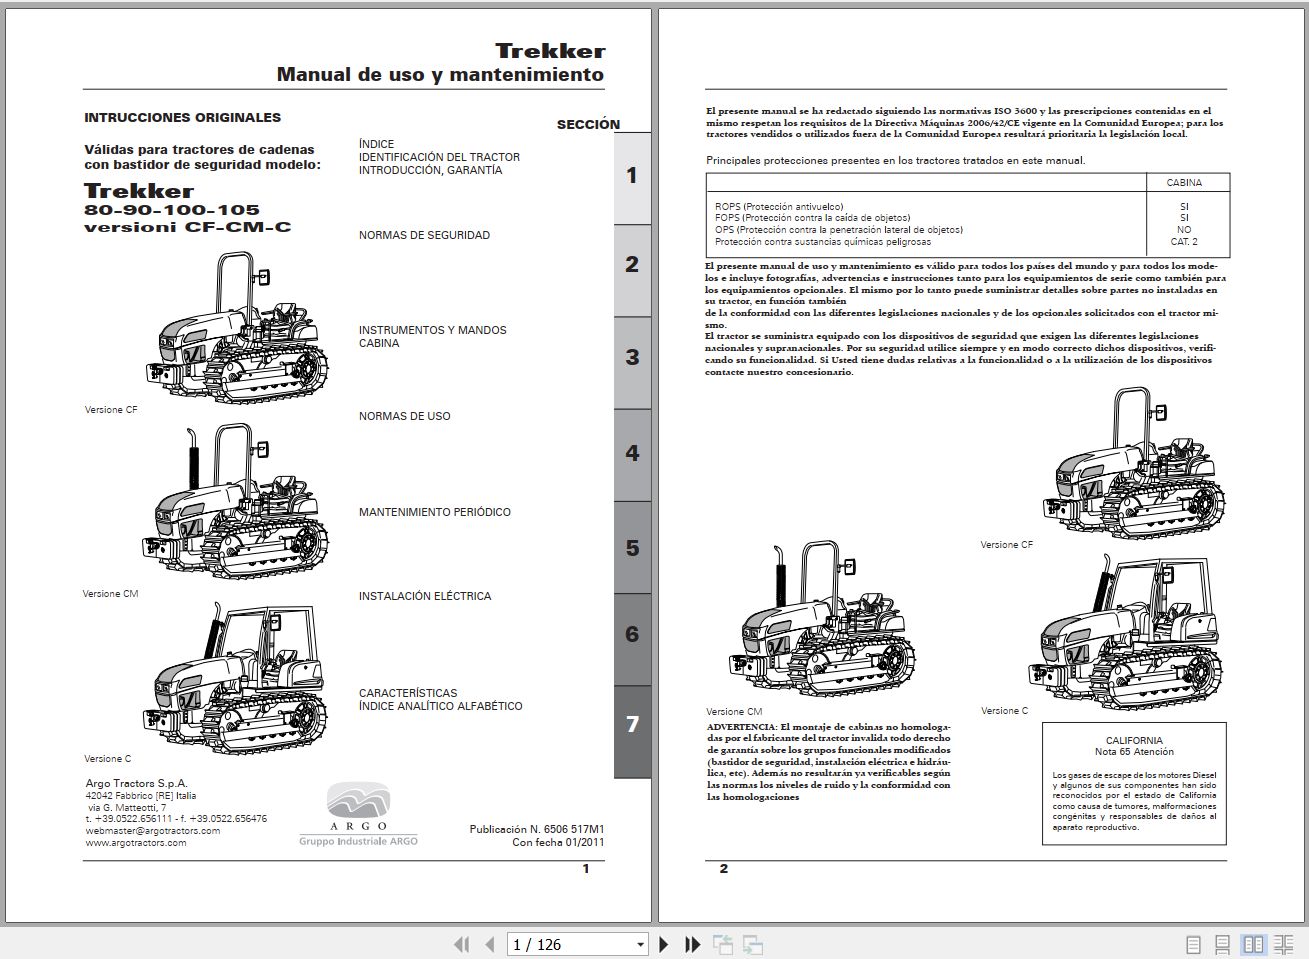Click the previous view navigation icon
Viewport: 1309px width, 959px height.
coord(723,944)
